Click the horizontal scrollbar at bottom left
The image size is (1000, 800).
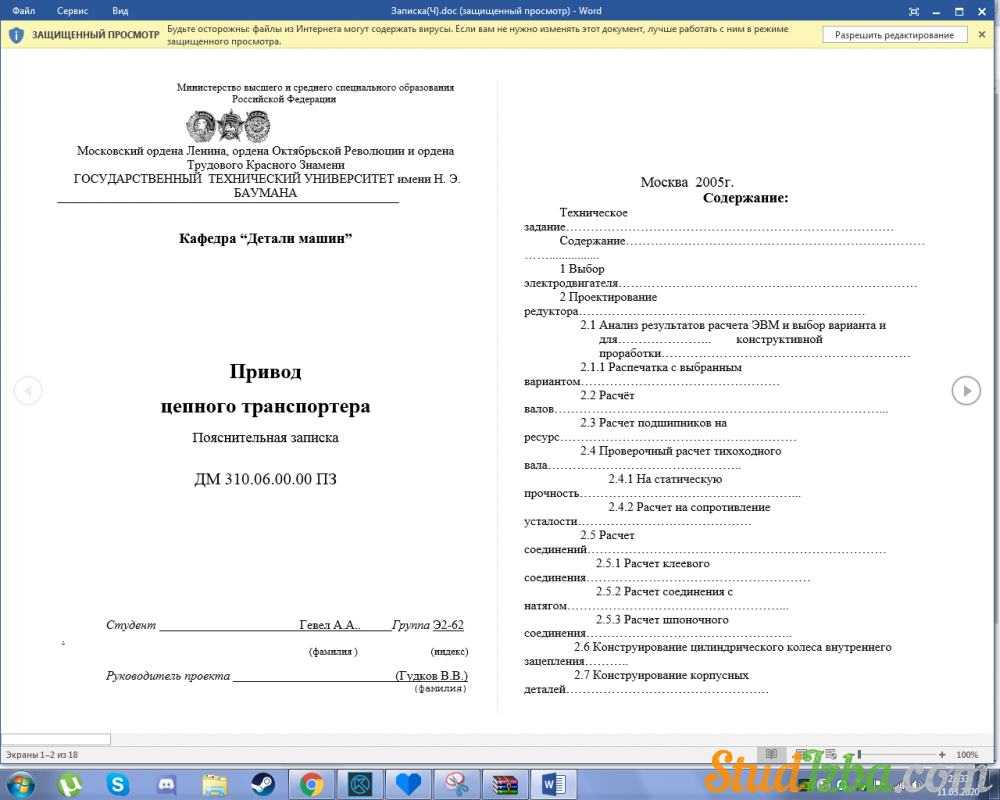click(x=55, y=739)
